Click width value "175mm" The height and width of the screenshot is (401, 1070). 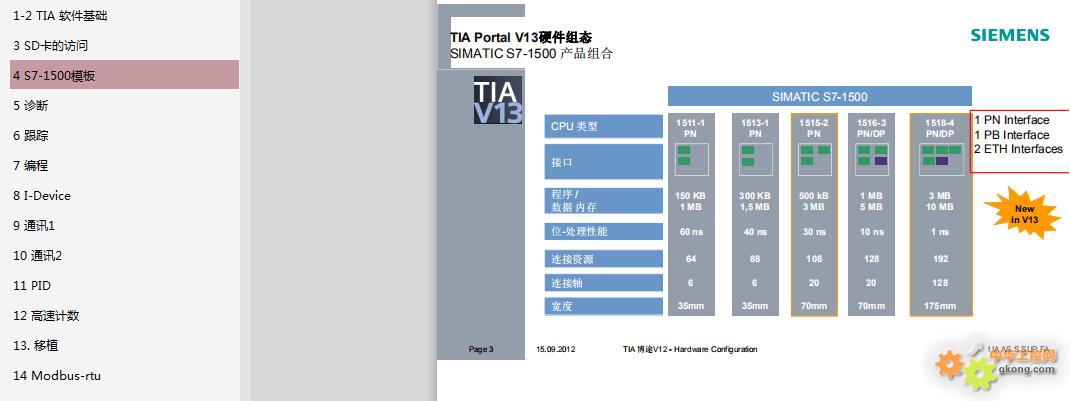click(940, 307)
